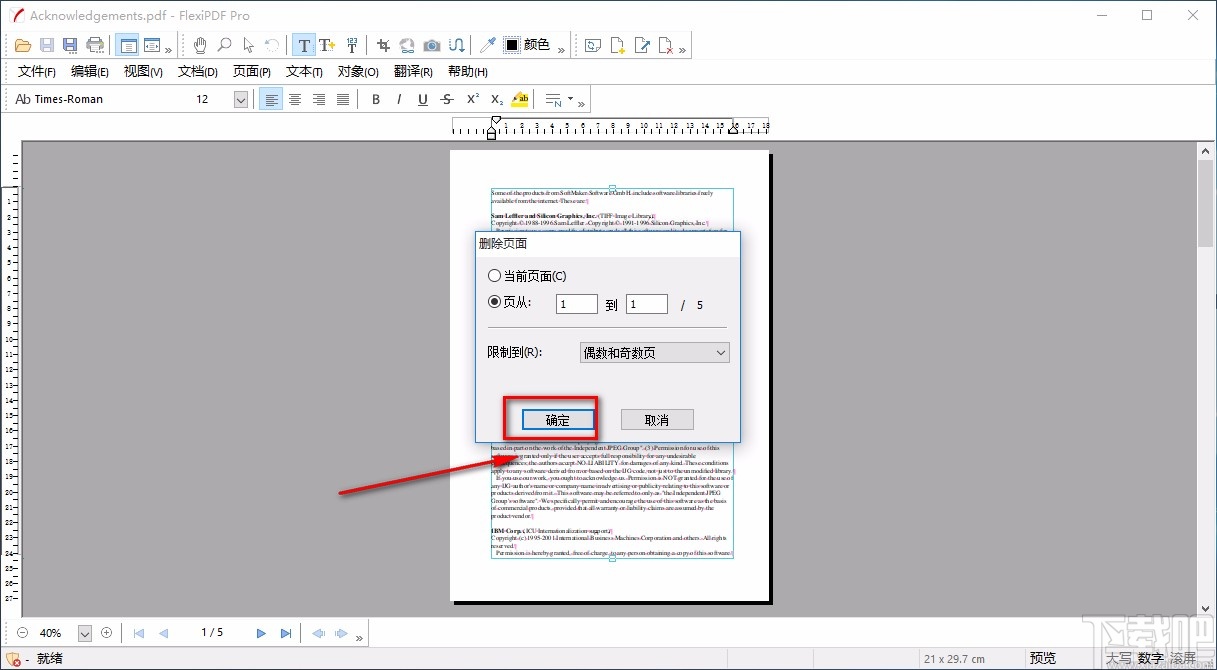Apply superscript to text
The width and height of the screenshot is (1217, 670).
(471, 99)
